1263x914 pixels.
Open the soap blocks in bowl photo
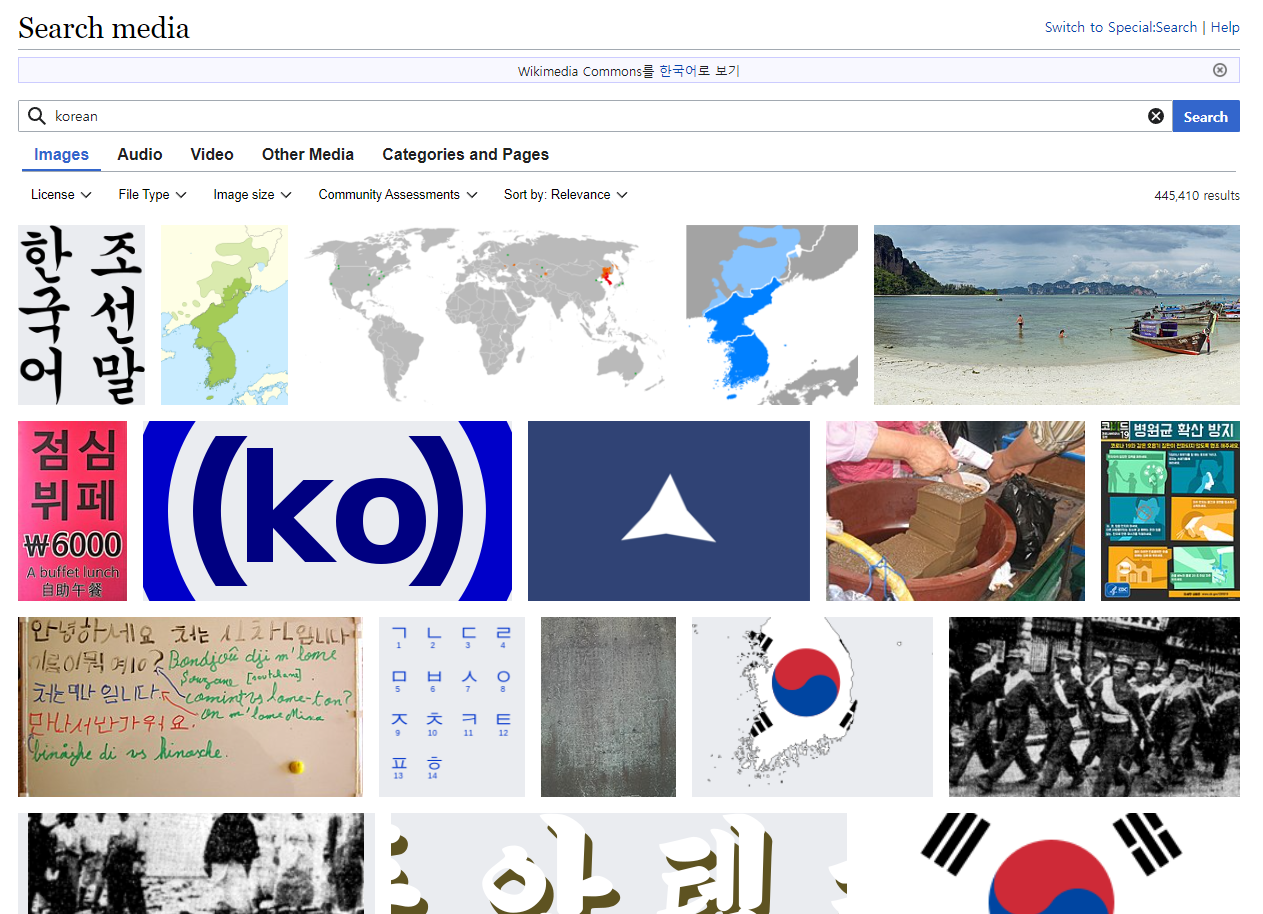[955, 511]
